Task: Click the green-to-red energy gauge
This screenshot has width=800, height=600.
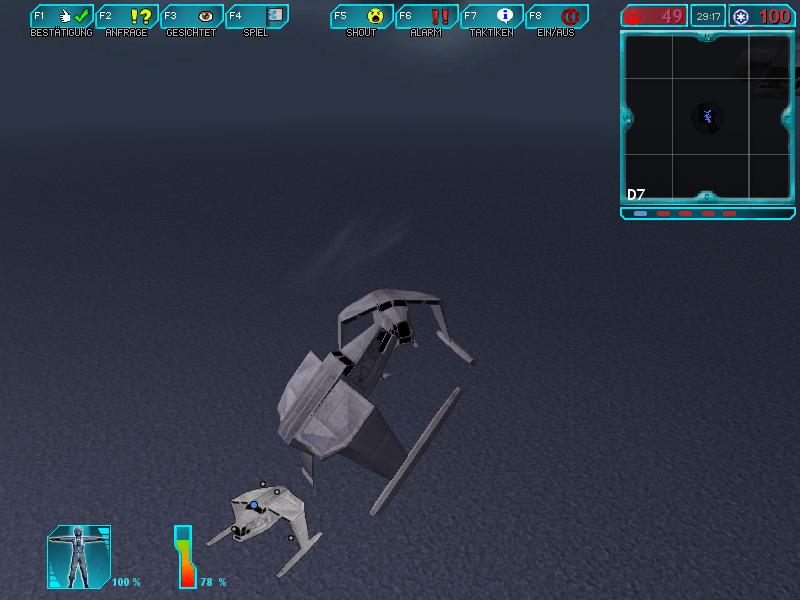Action: (186, 557)
